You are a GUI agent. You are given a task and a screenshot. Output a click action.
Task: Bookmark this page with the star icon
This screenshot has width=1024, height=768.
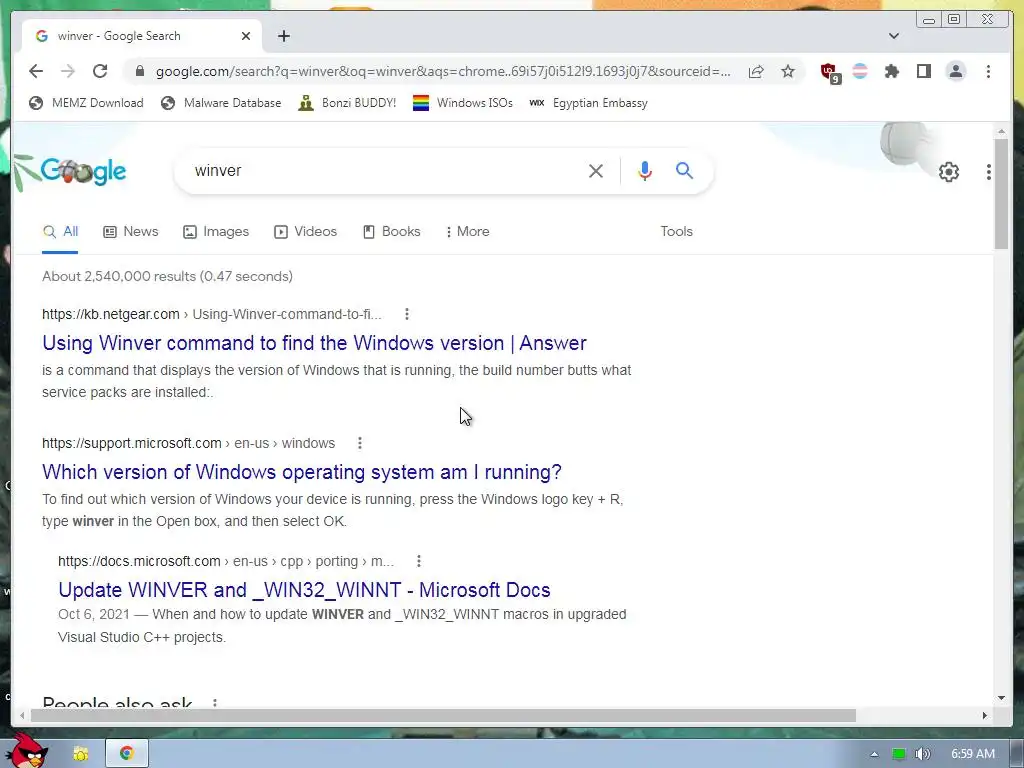(x=788, y=71)
